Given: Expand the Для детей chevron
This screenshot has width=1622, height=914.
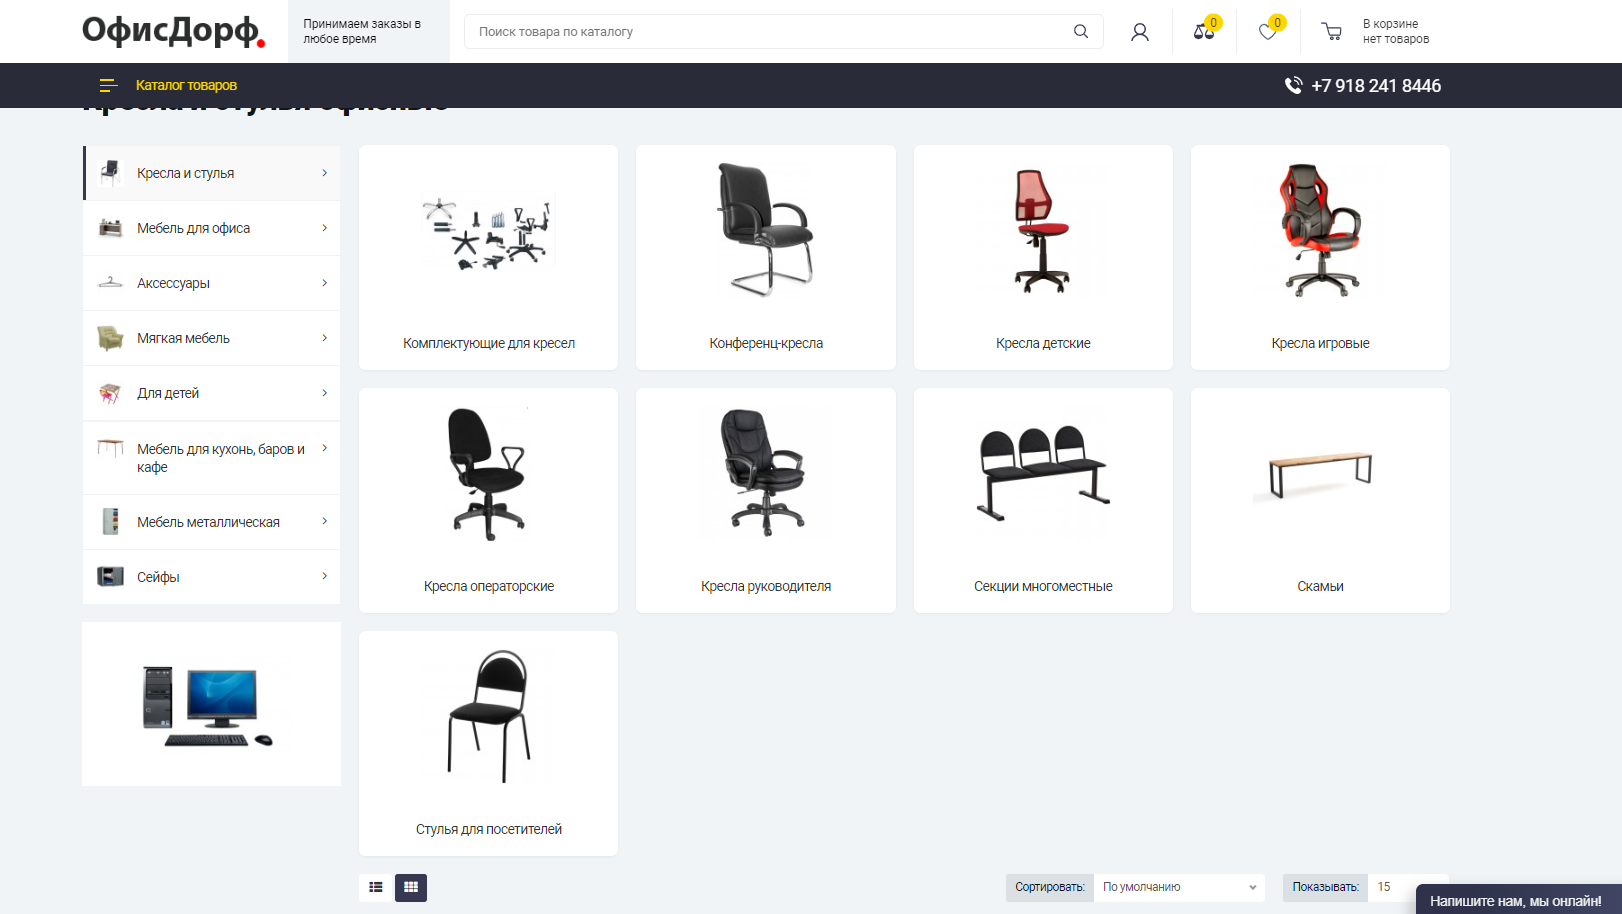Looking at the screenshot, I should [x=325, y=393].
